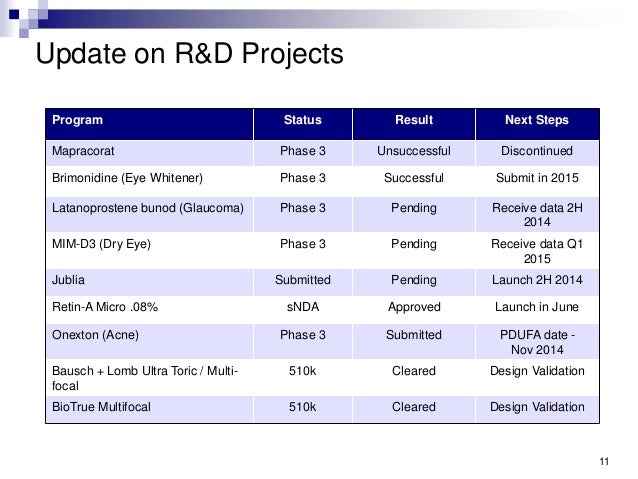Click the slide page number 11
This screenshot has width=638, height=479.
[604, 462]
